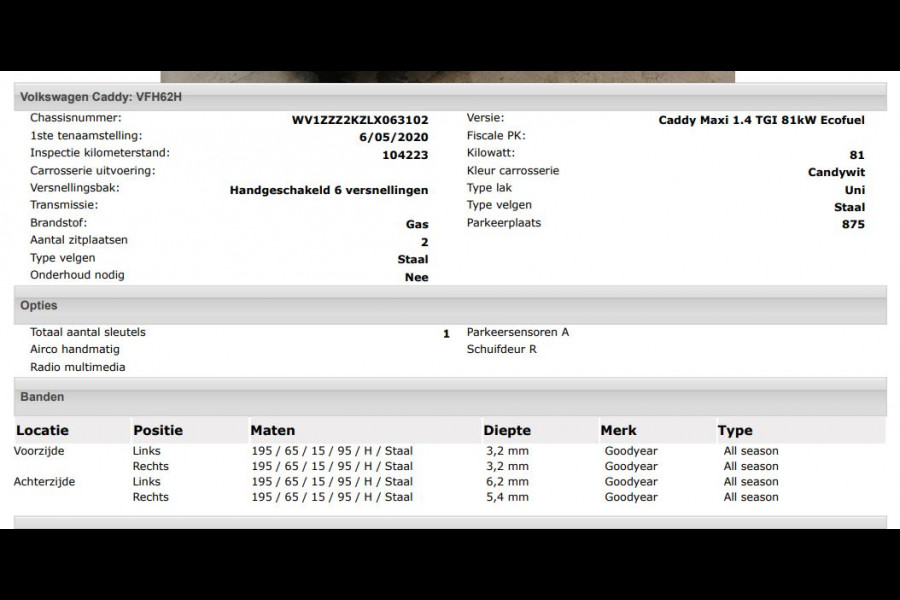Click the Airco handmatig option
Viewport: 900px width, 600px height.
coord(75,350)
